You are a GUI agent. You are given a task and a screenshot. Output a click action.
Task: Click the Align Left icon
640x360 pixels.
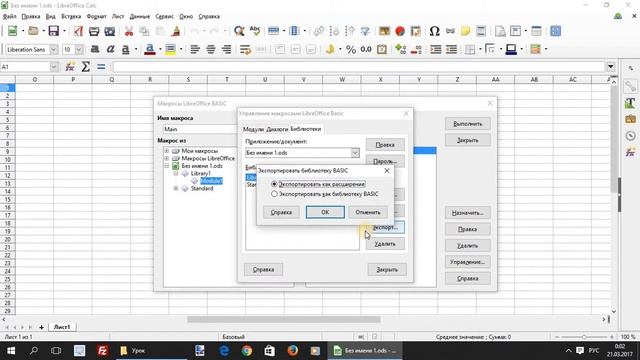195,49
